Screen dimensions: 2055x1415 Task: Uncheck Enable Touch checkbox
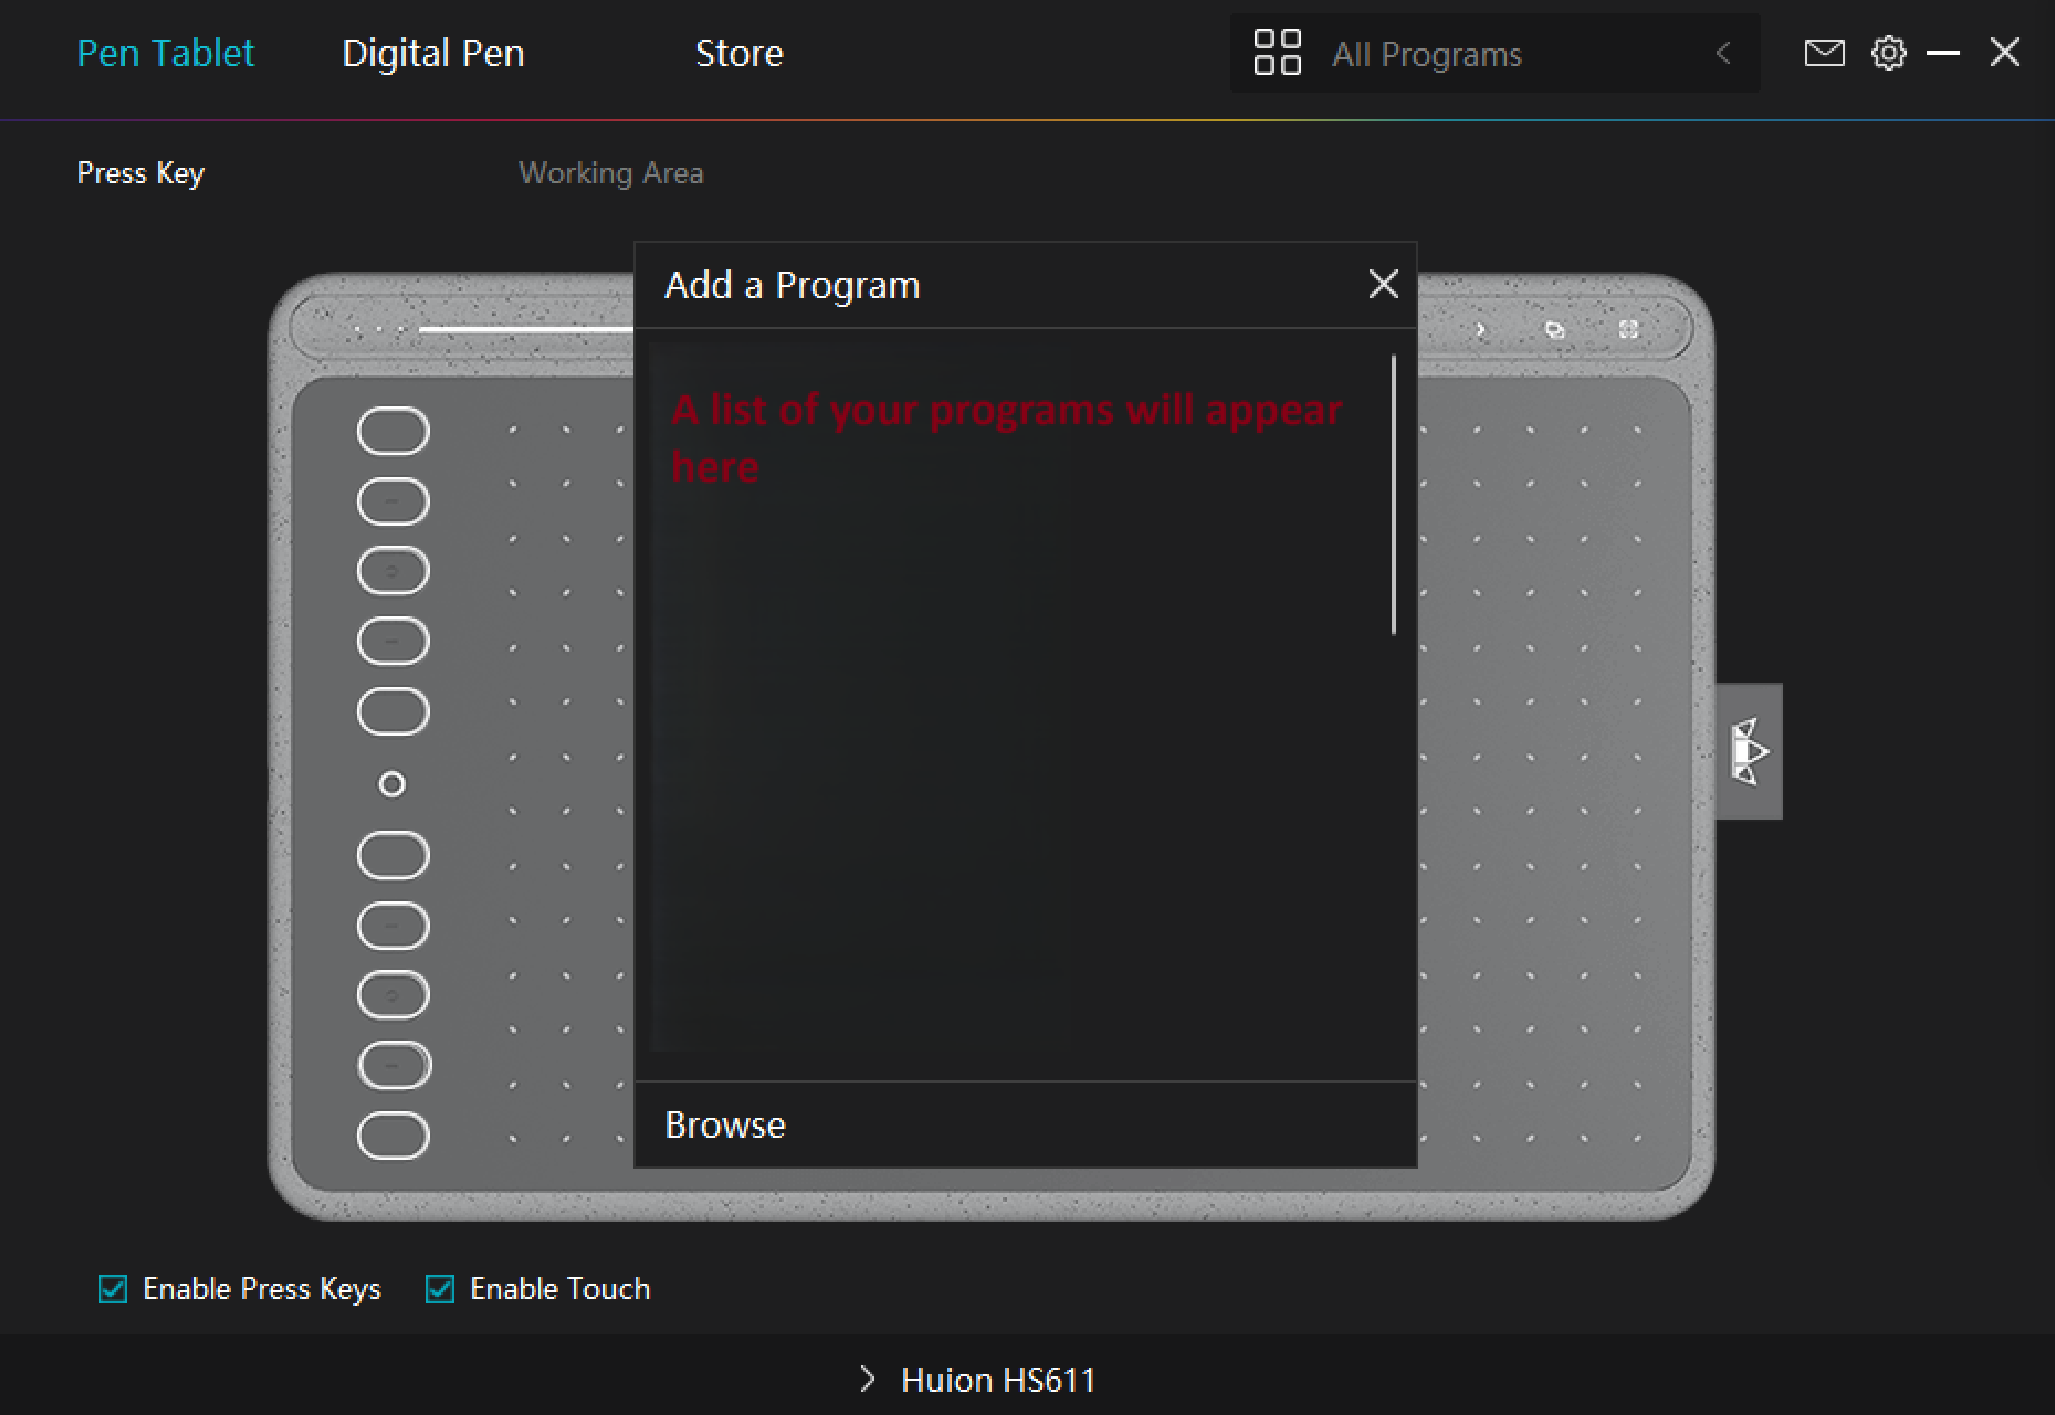point(440,1289)
